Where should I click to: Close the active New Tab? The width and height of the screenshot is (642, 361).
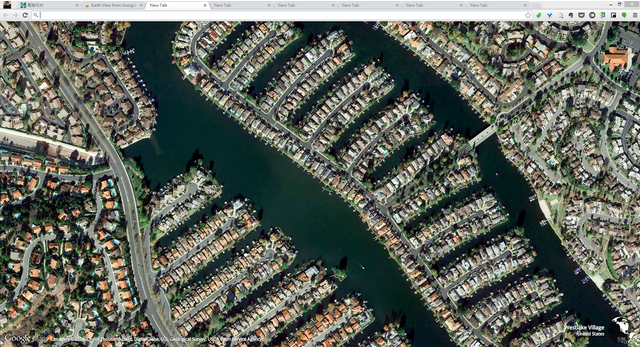pyautogui.click(x=205, y=5)
